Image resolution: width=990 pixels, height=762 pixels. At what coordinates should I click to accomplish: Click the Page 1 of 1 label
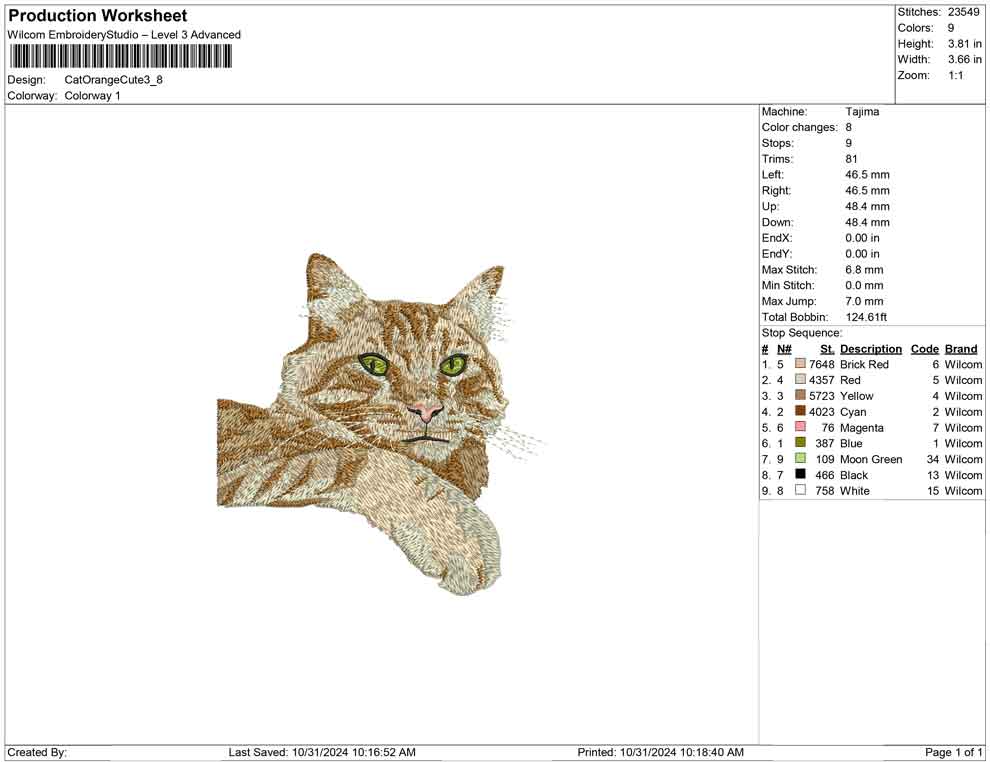[951, 752]
